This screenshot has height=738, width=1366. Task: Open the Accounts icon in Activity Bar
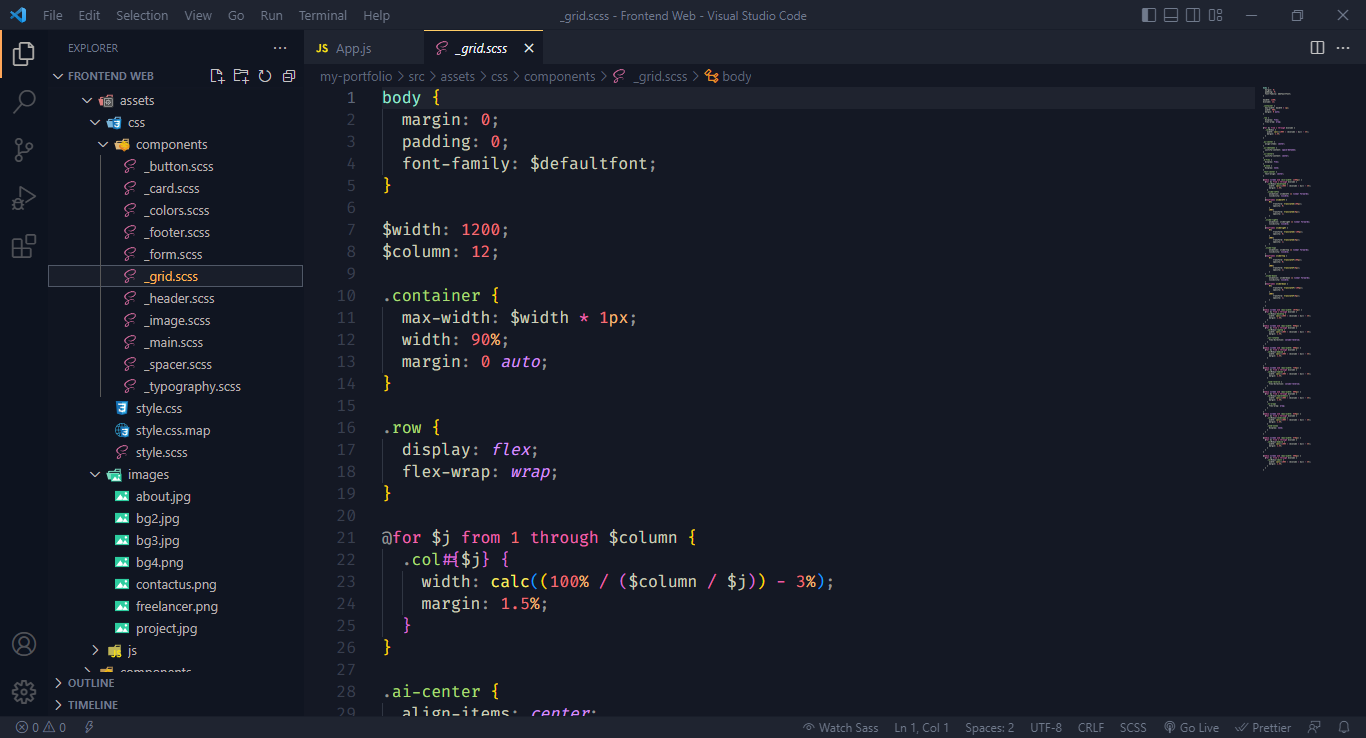[x=24, y=644]
